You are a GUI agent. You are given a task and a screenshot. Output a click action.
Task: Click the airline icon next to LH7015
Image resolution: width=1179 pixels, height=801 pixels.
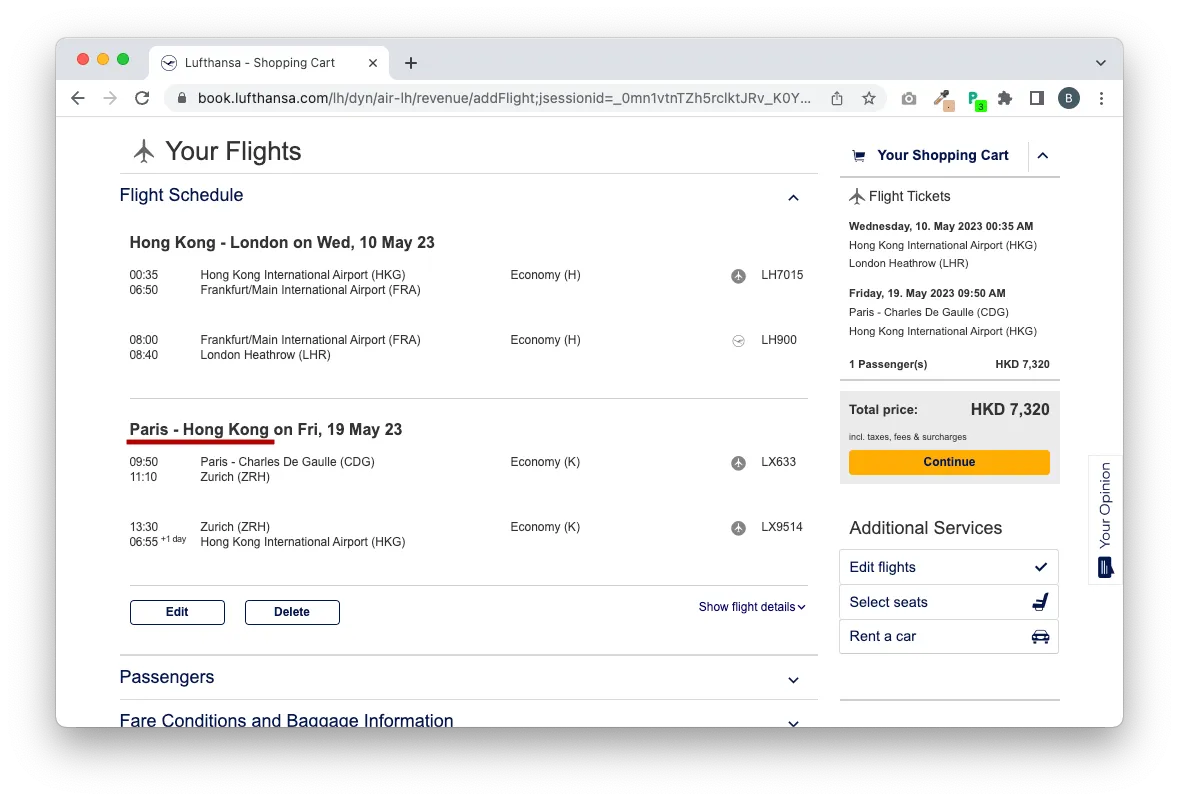[x=738, y=276]
